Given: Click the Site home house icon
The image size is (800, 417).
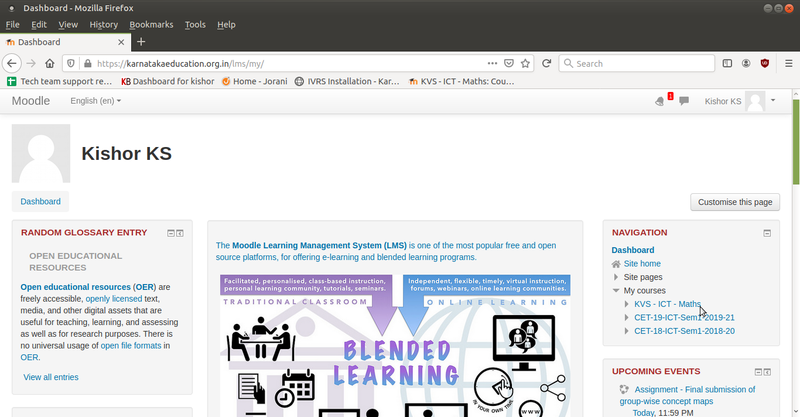Looking at the screenshot, I should click(616, 264).
